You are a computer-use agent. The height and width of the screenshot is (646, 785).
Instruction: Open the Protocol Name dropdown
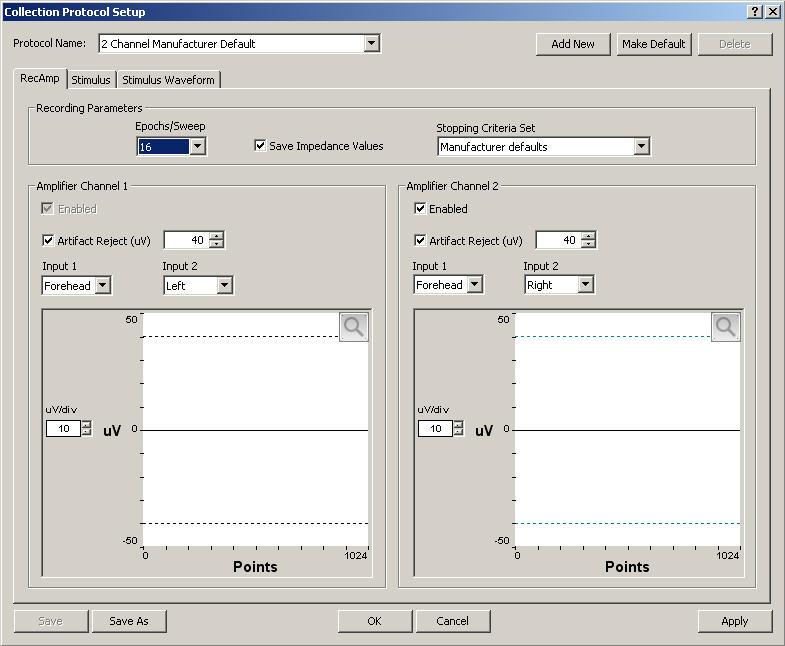click(x=371, y=44)
